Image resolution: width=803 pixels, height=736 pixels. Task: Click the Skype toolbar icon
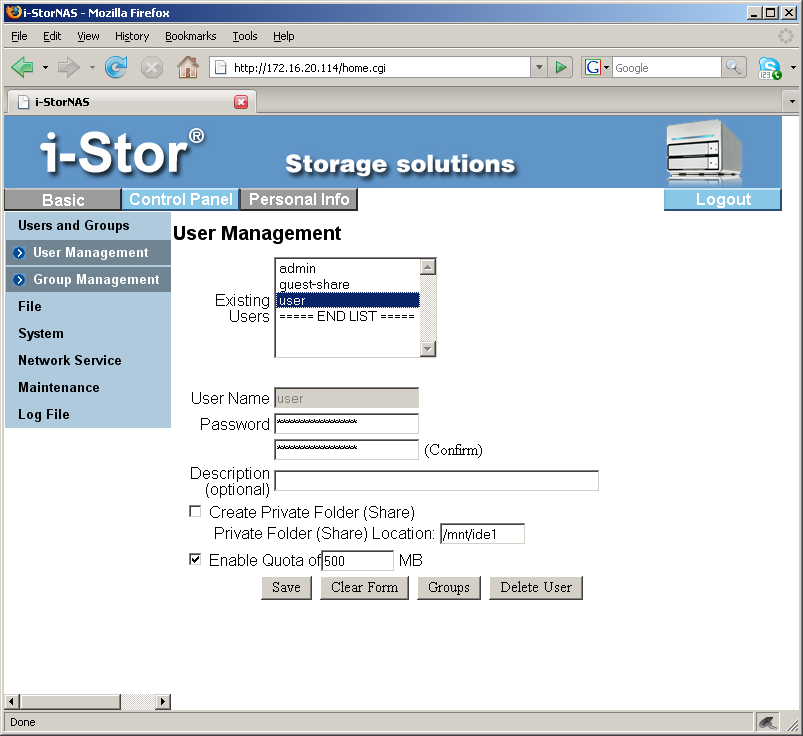(x=770, y=68)
